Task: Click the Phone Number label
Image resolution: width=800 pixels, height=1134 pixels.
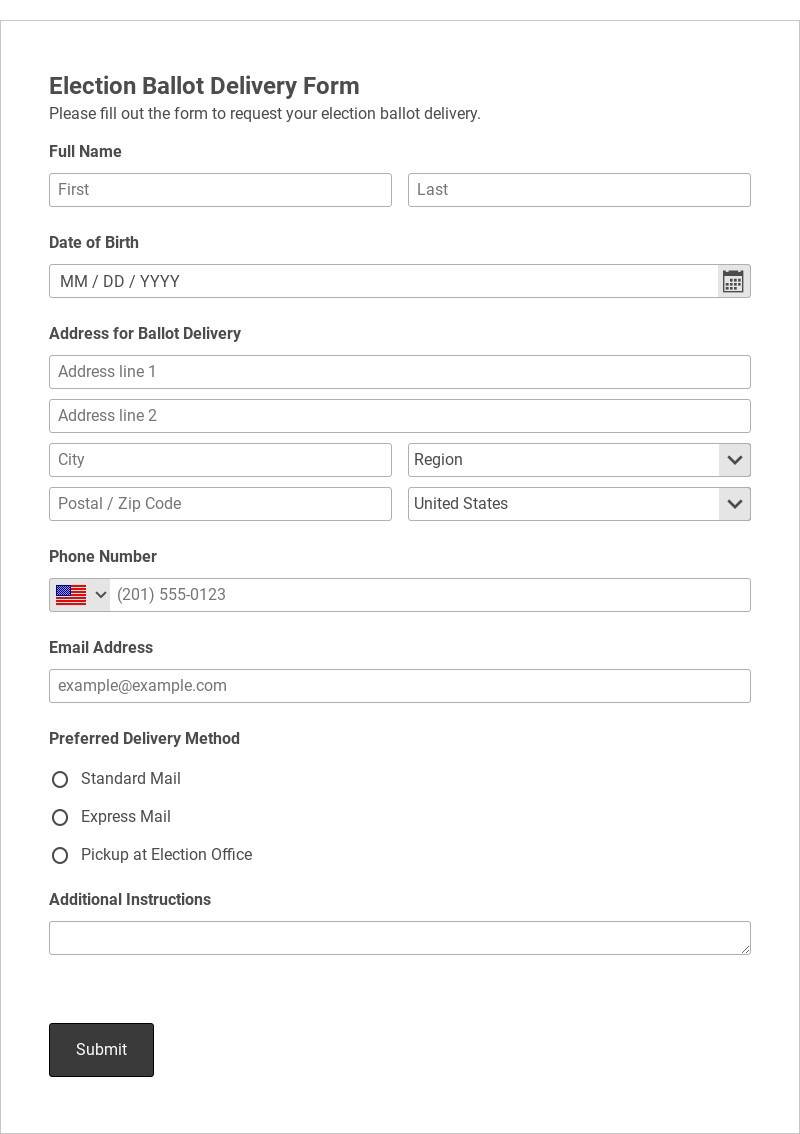Action: (x=103, y=556)
